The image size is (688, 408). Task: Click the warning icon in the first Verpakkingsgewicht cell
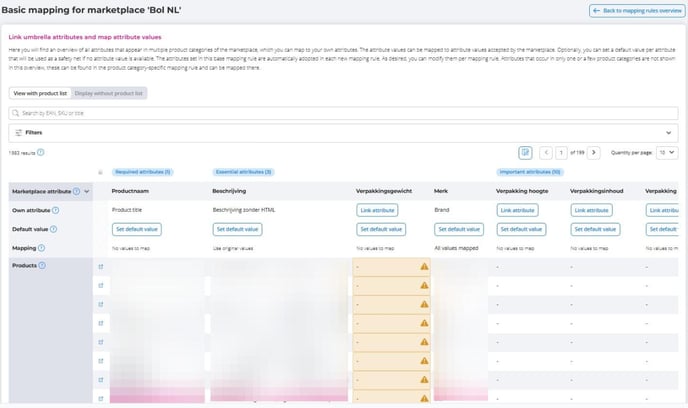click(x=424, y=267)
